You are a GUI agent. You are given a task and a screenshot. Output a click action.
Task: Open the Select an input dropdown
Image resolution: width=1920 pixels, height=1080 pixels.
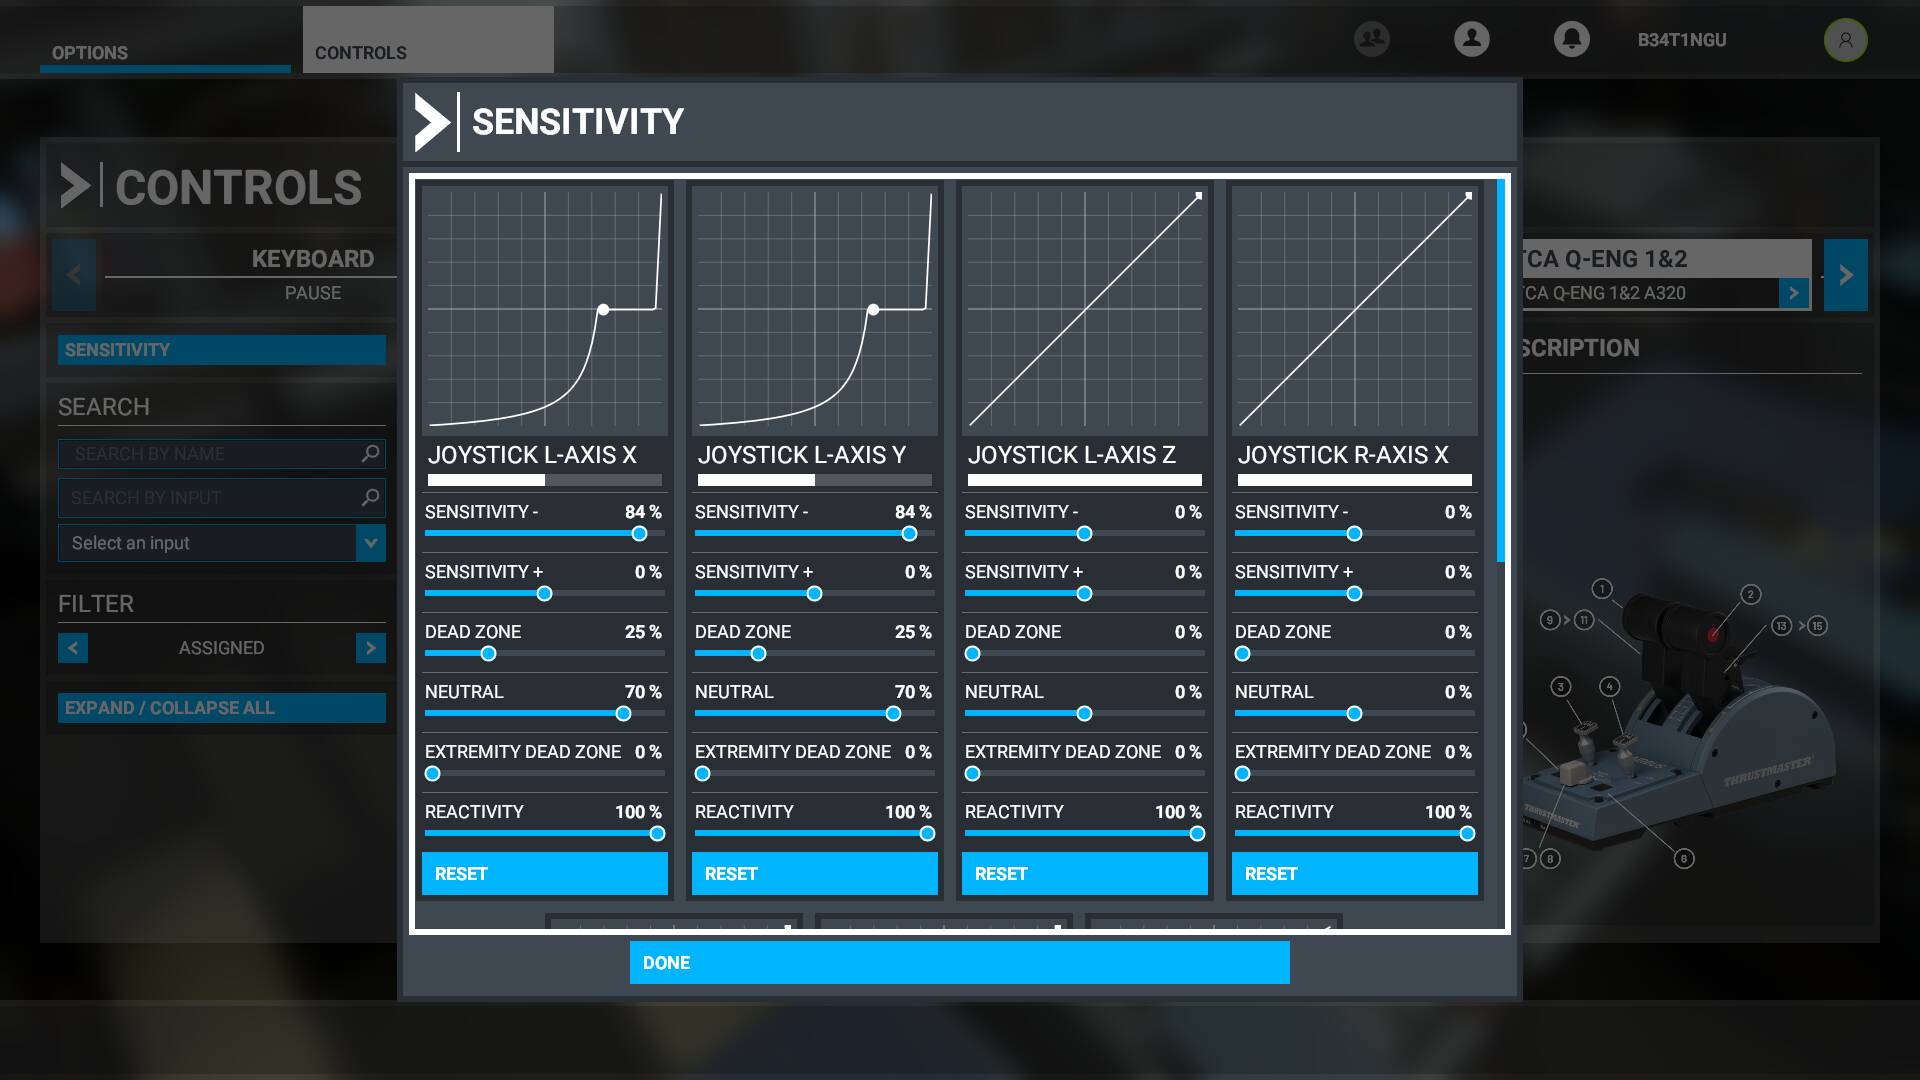tap(370, 543)
